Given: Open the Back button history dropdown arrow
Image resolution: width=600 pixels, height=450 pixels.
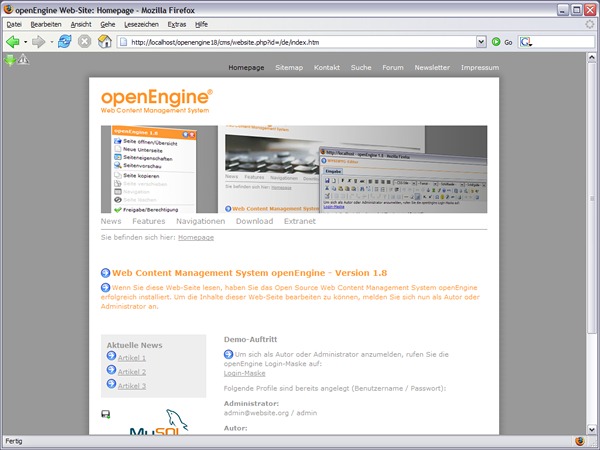Looking at the screenshot, I should click(26, 42).
